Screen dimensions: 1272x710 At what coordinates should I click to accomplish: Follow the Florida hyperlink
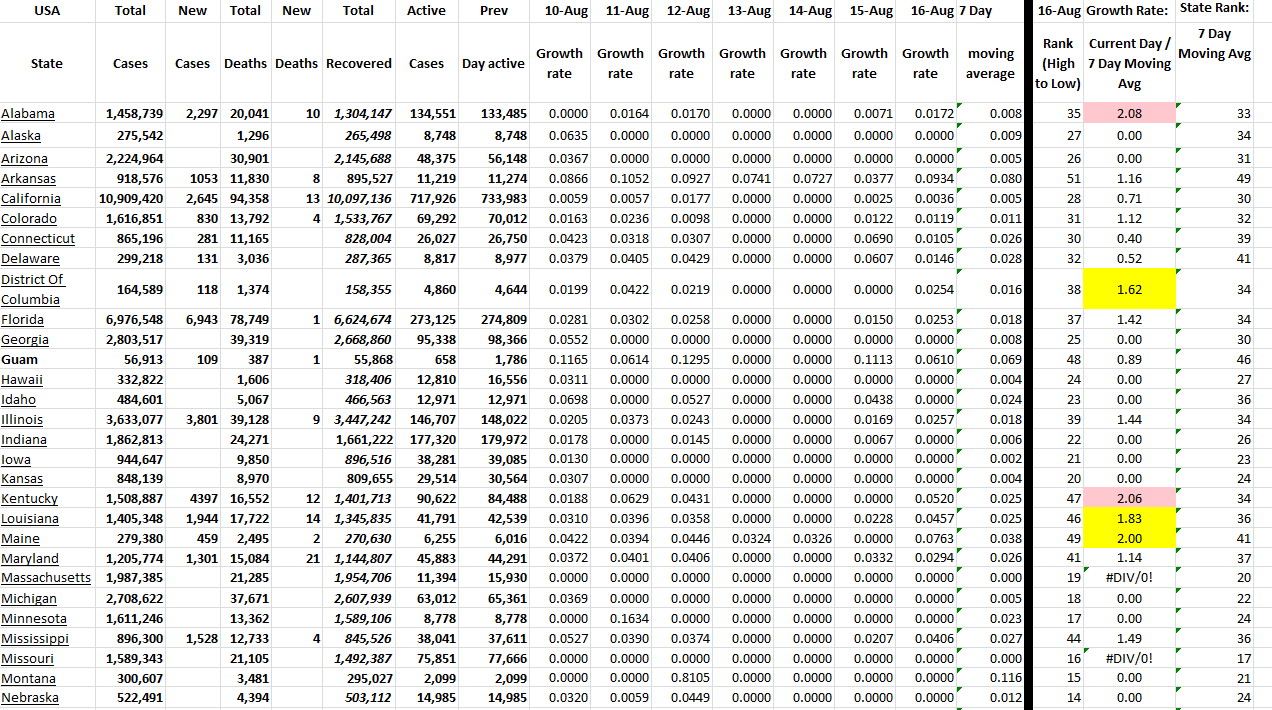[x=22, y=320]
